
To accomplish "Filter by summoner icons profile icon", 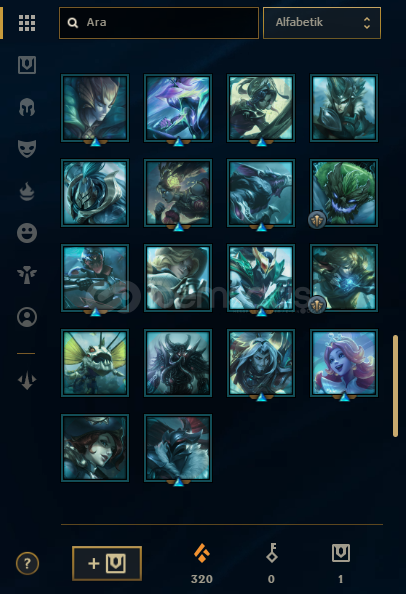I will pos(27,317).
